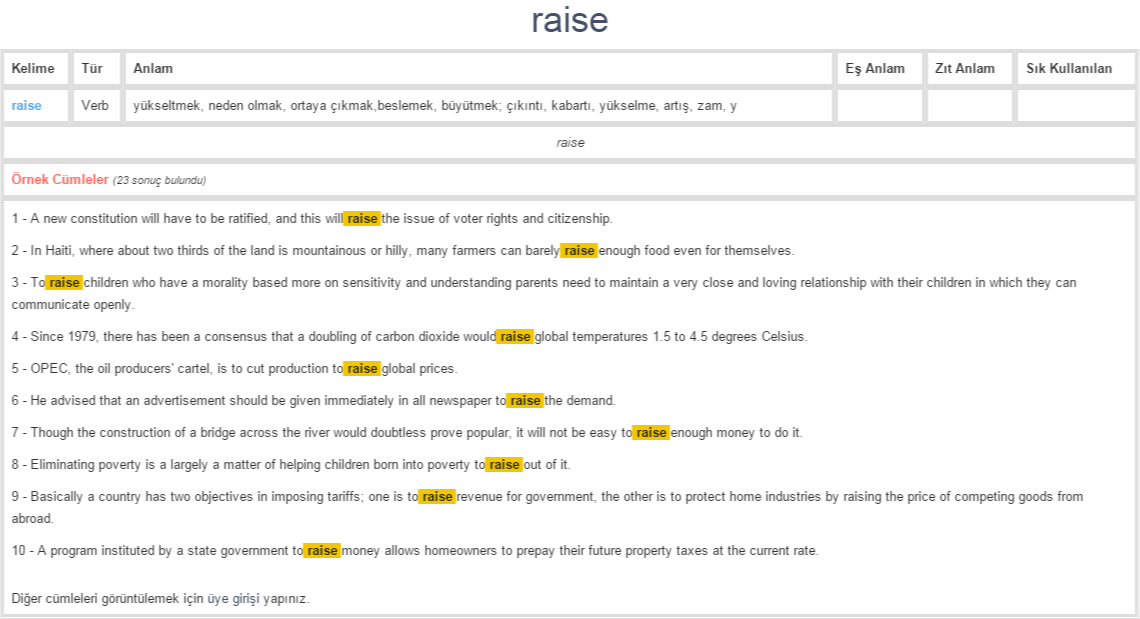Click highlighted "raise" in the Haiti sentence
This screenshot has height=619, width=1140.
[579, 251]
